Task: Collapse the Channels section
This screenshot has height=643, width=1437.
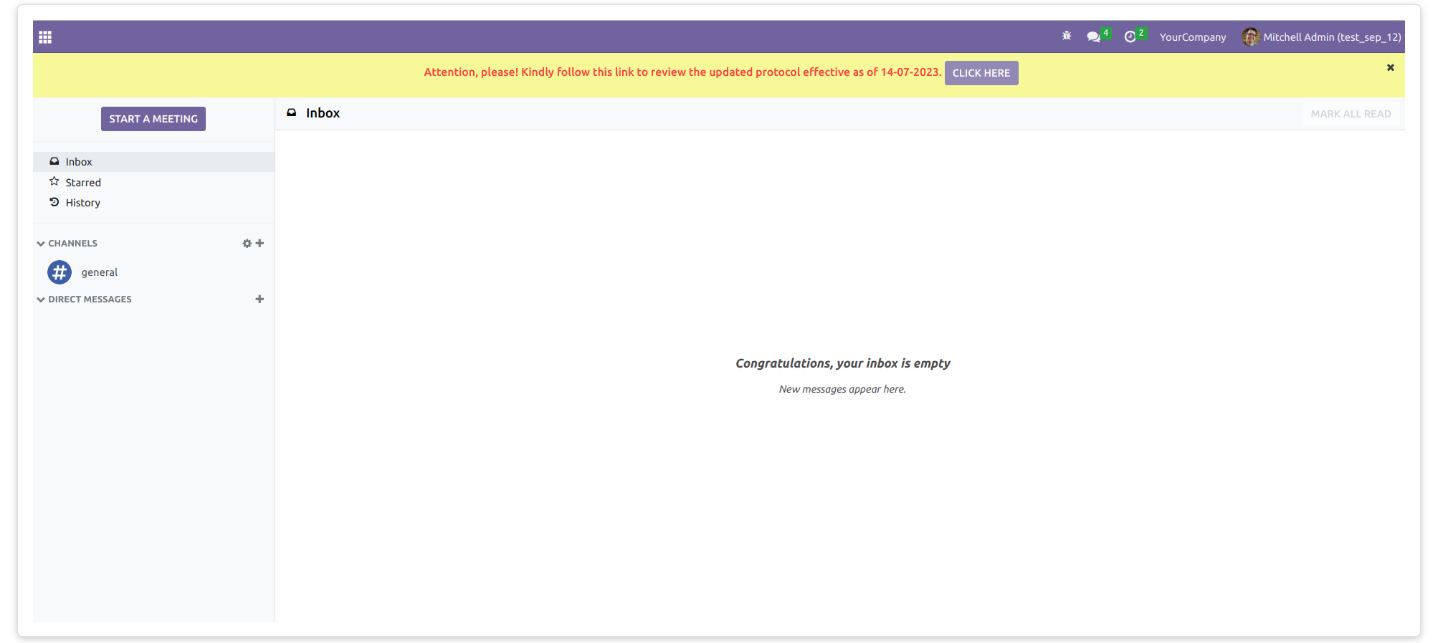Action: click(67, 243)
